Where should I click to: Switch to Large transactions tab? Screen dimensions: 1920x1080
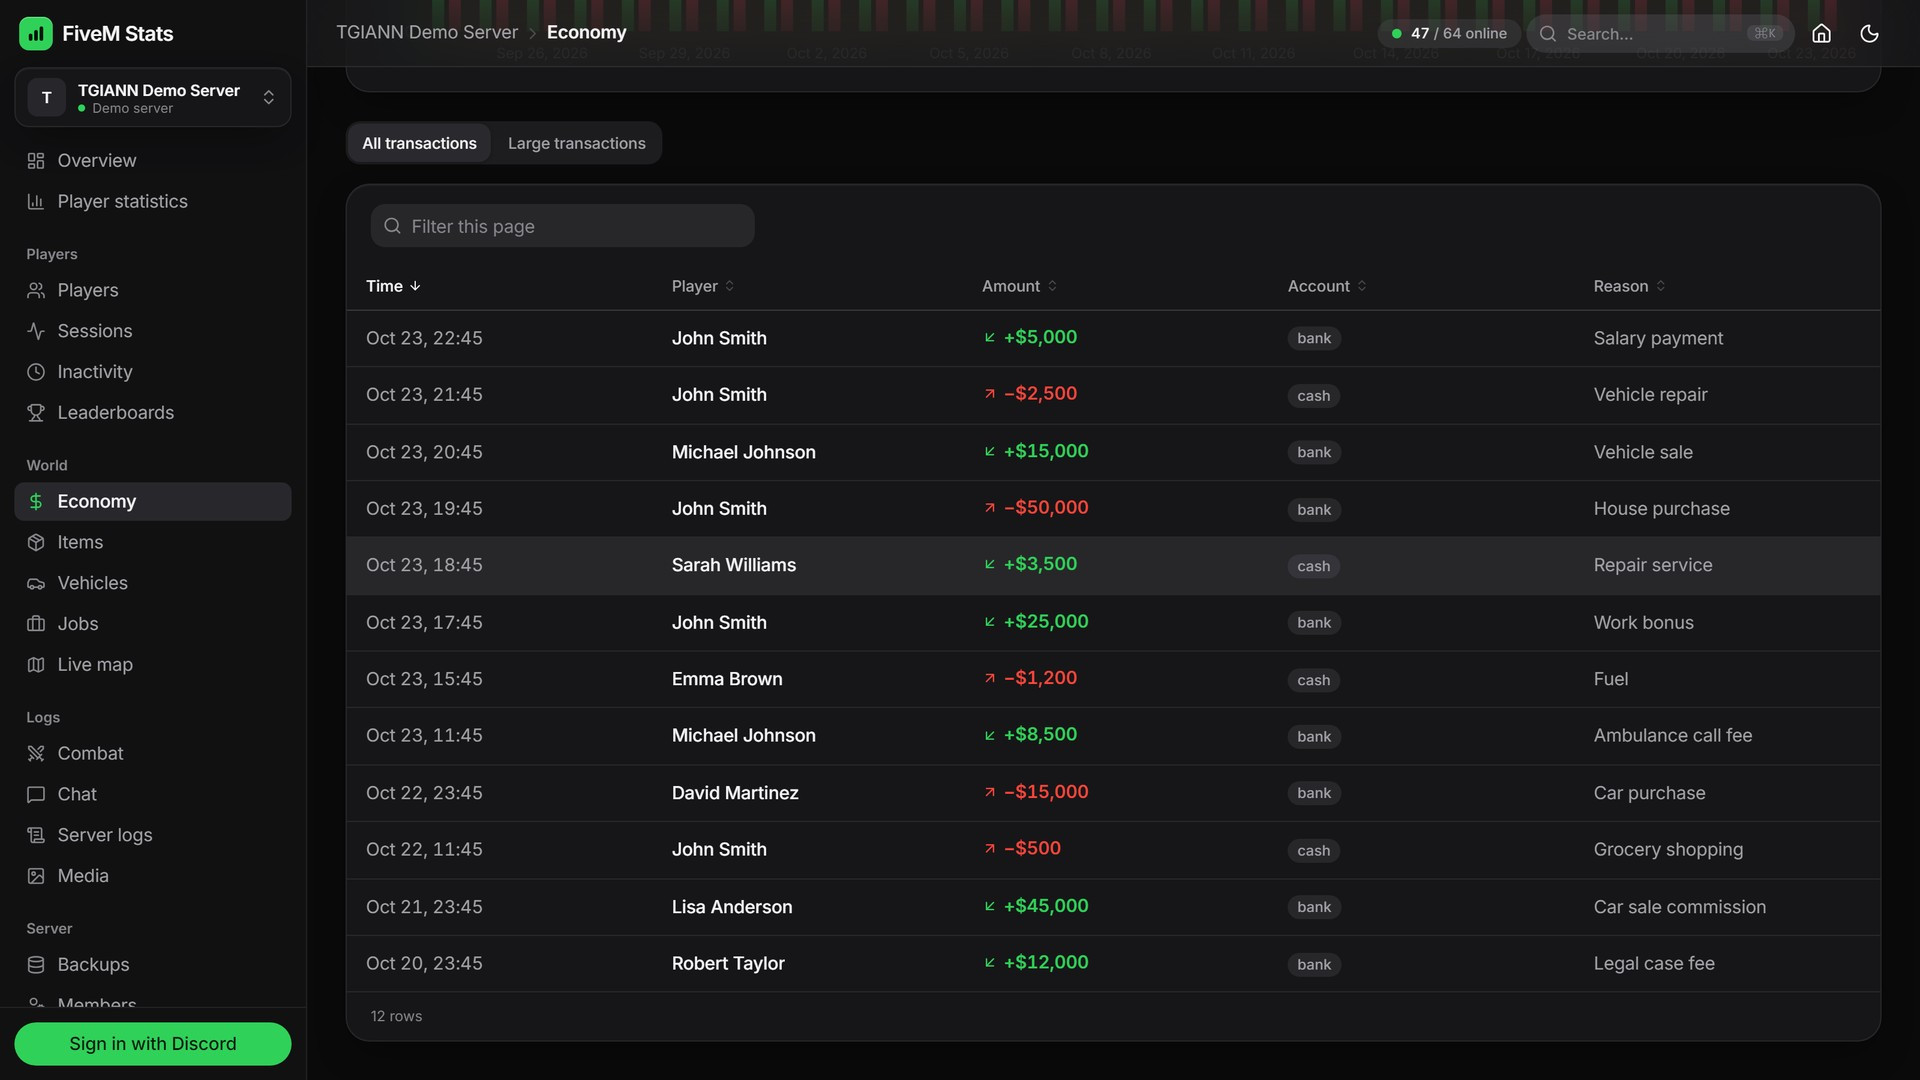tap(577, 143)
